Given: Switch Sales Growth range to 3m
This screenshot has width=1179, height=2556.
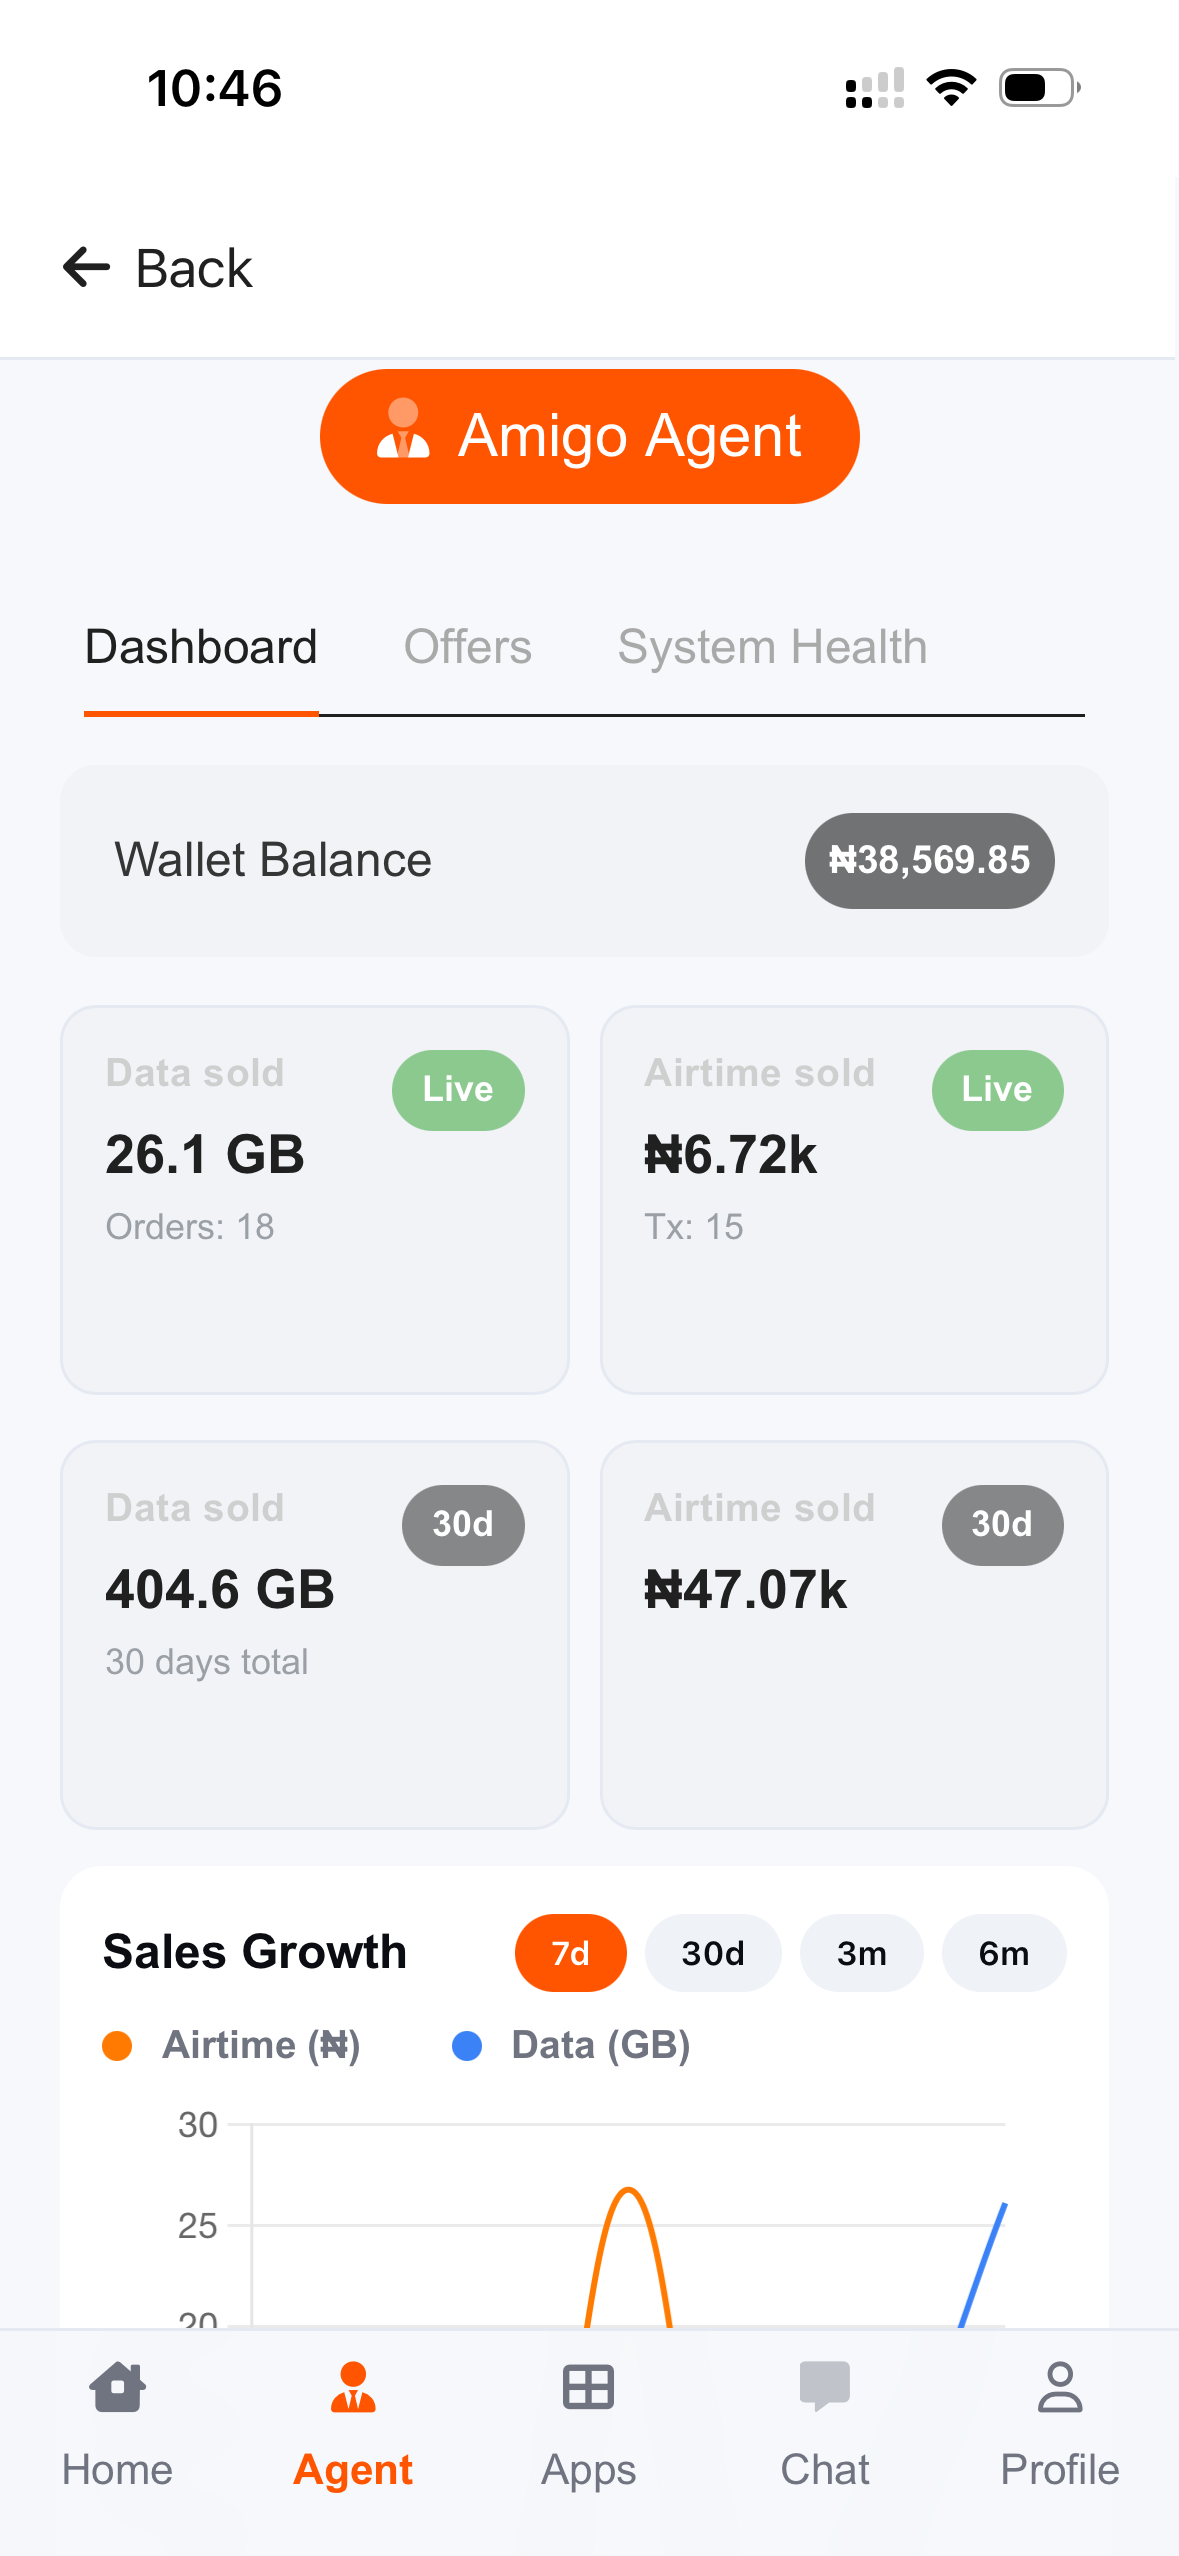Looking at the screenshot, I should (861, 1953).
